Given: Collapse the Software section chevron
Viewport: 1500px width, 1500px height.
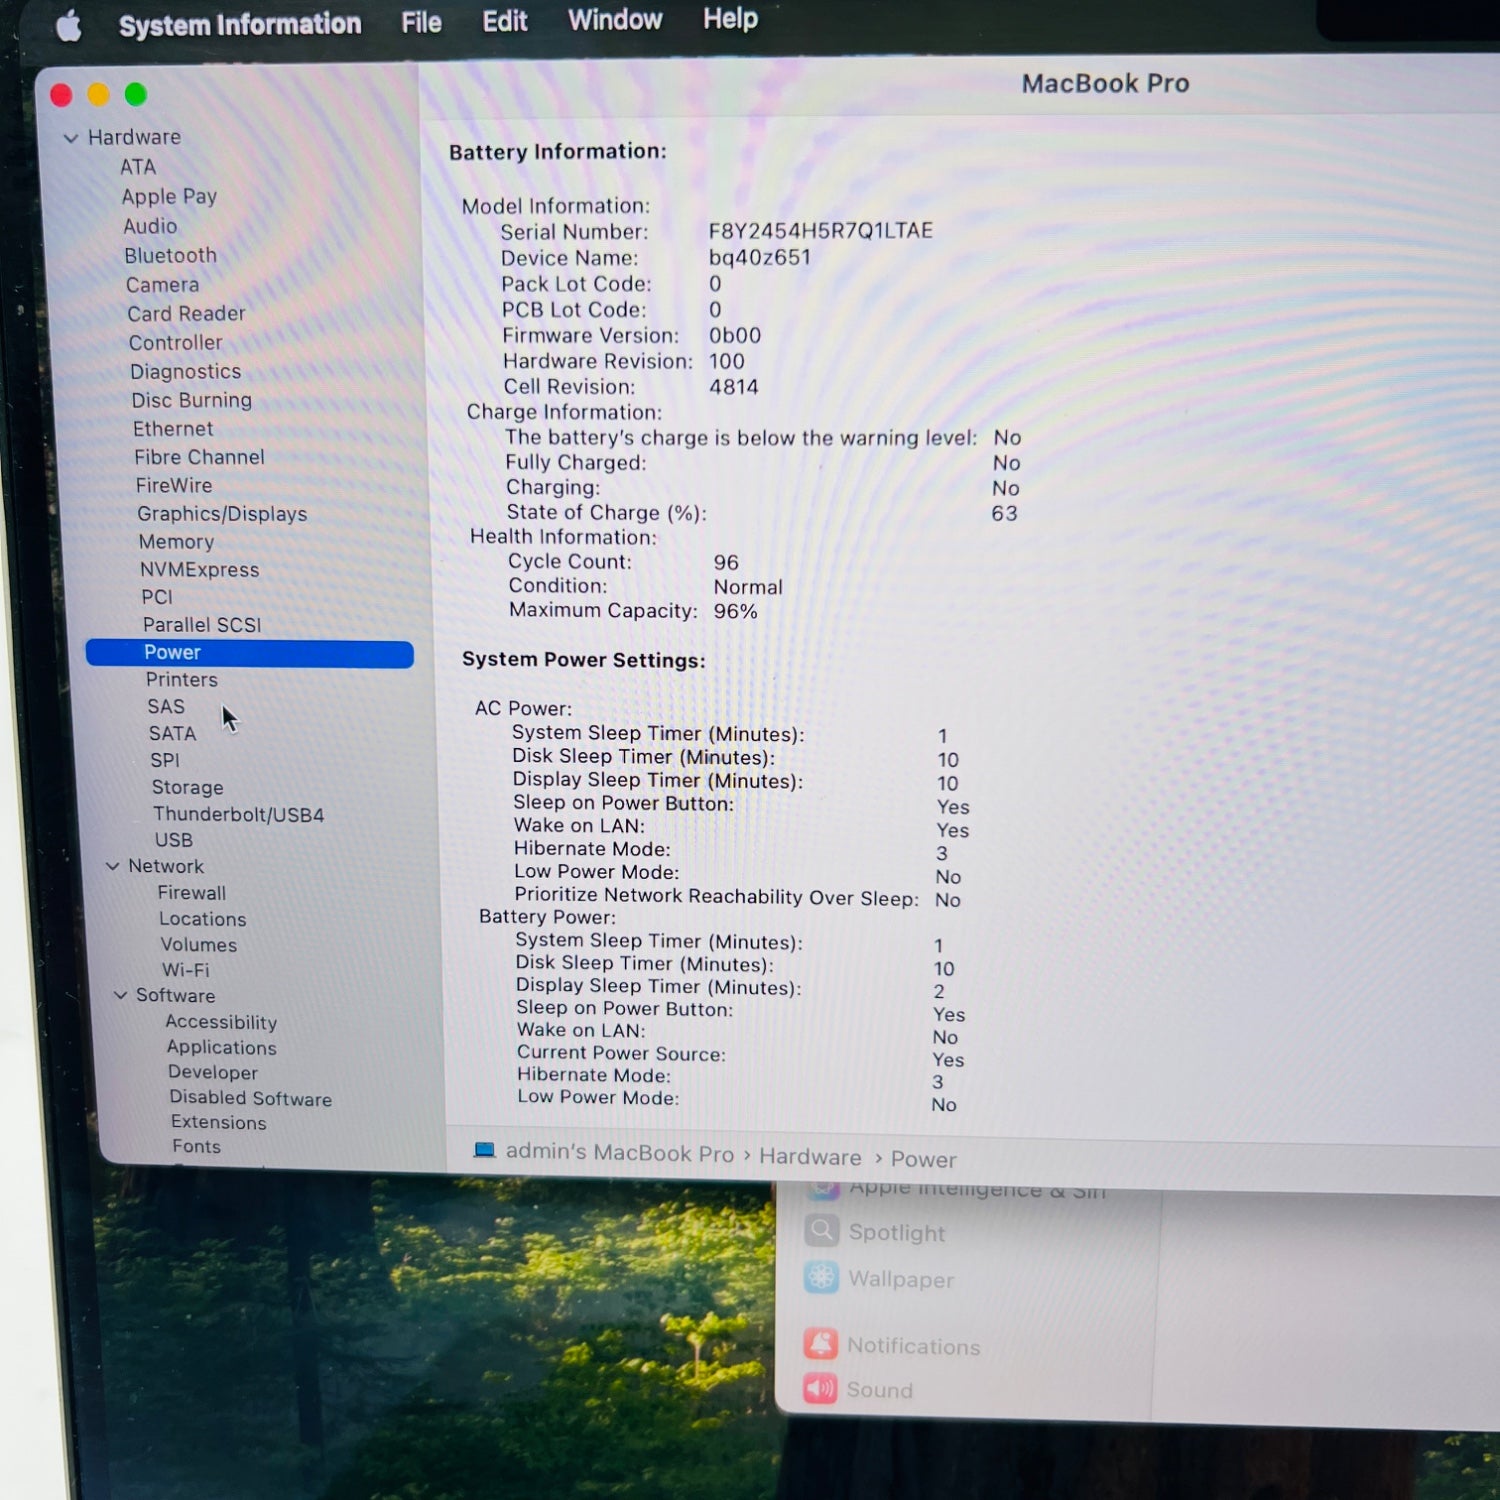Looking at the screenshot, I should tap(121, 995).
